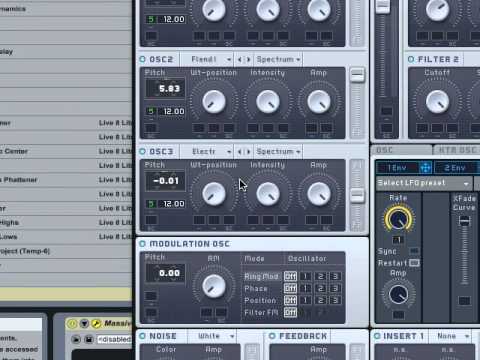
Task: Toggle the Filter 2 power button
Action: [411, 59]
